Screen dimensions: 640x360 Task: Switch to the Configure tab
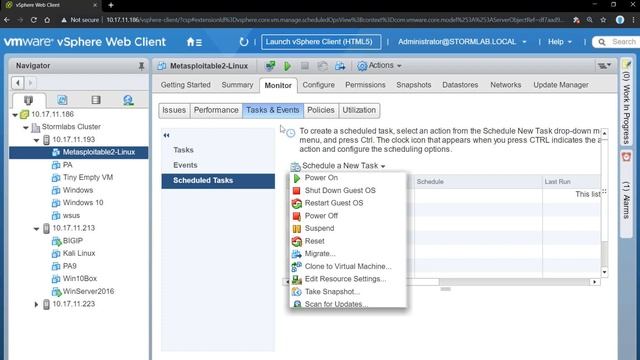pos(318,85)
